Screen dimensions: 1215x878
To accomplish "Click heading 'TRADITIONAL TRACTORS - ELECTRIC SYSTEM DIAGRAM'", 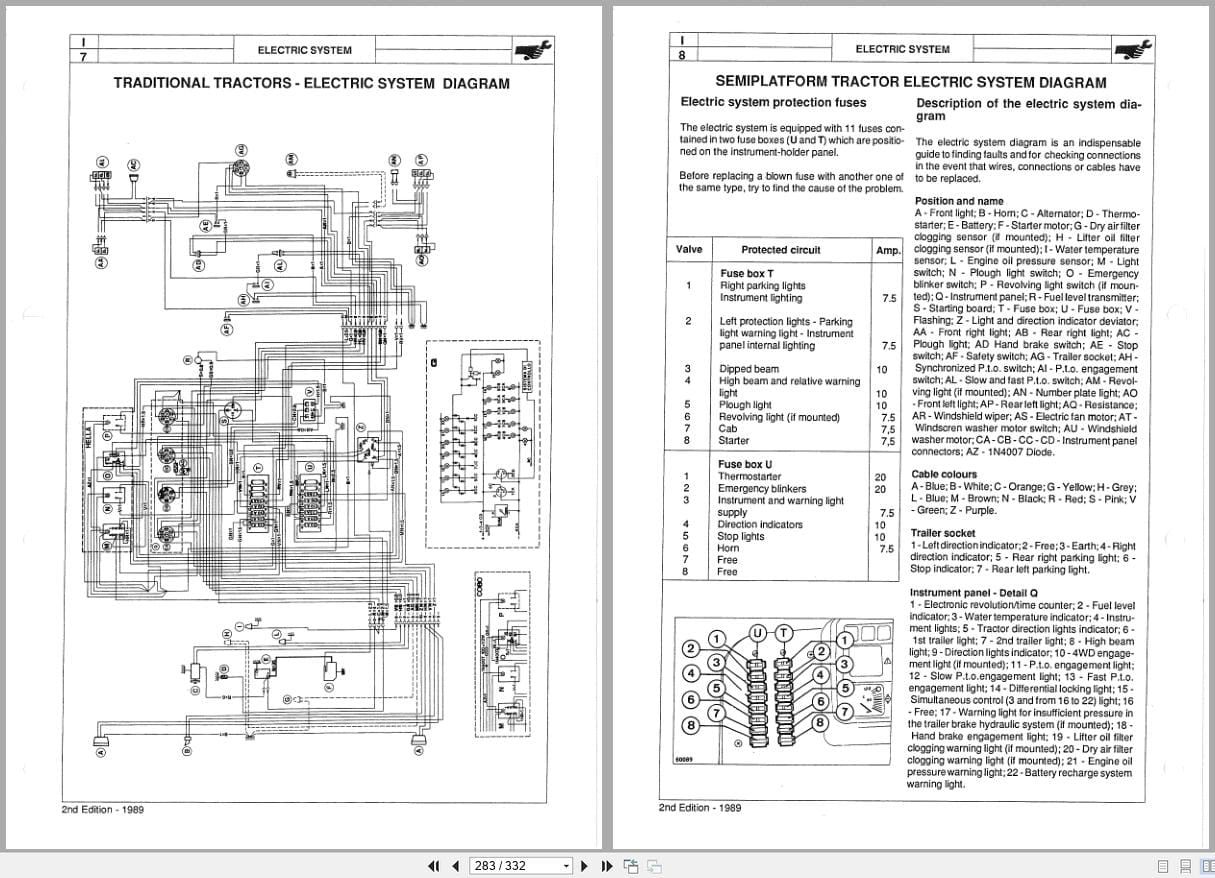I will tap(311, 84).
